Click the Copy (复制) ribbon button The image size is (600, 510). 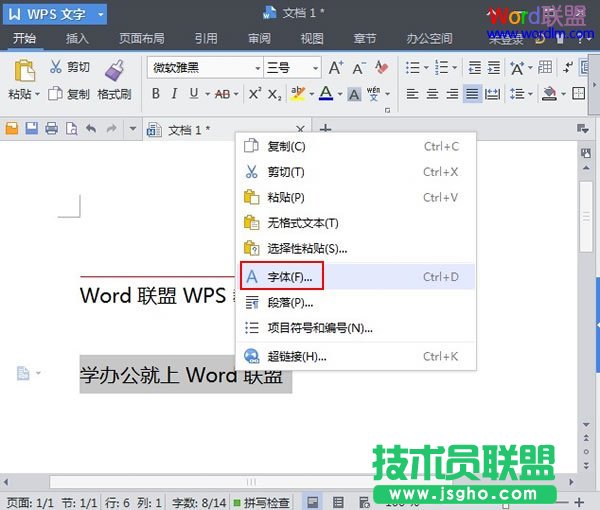(x=69, y=94)
